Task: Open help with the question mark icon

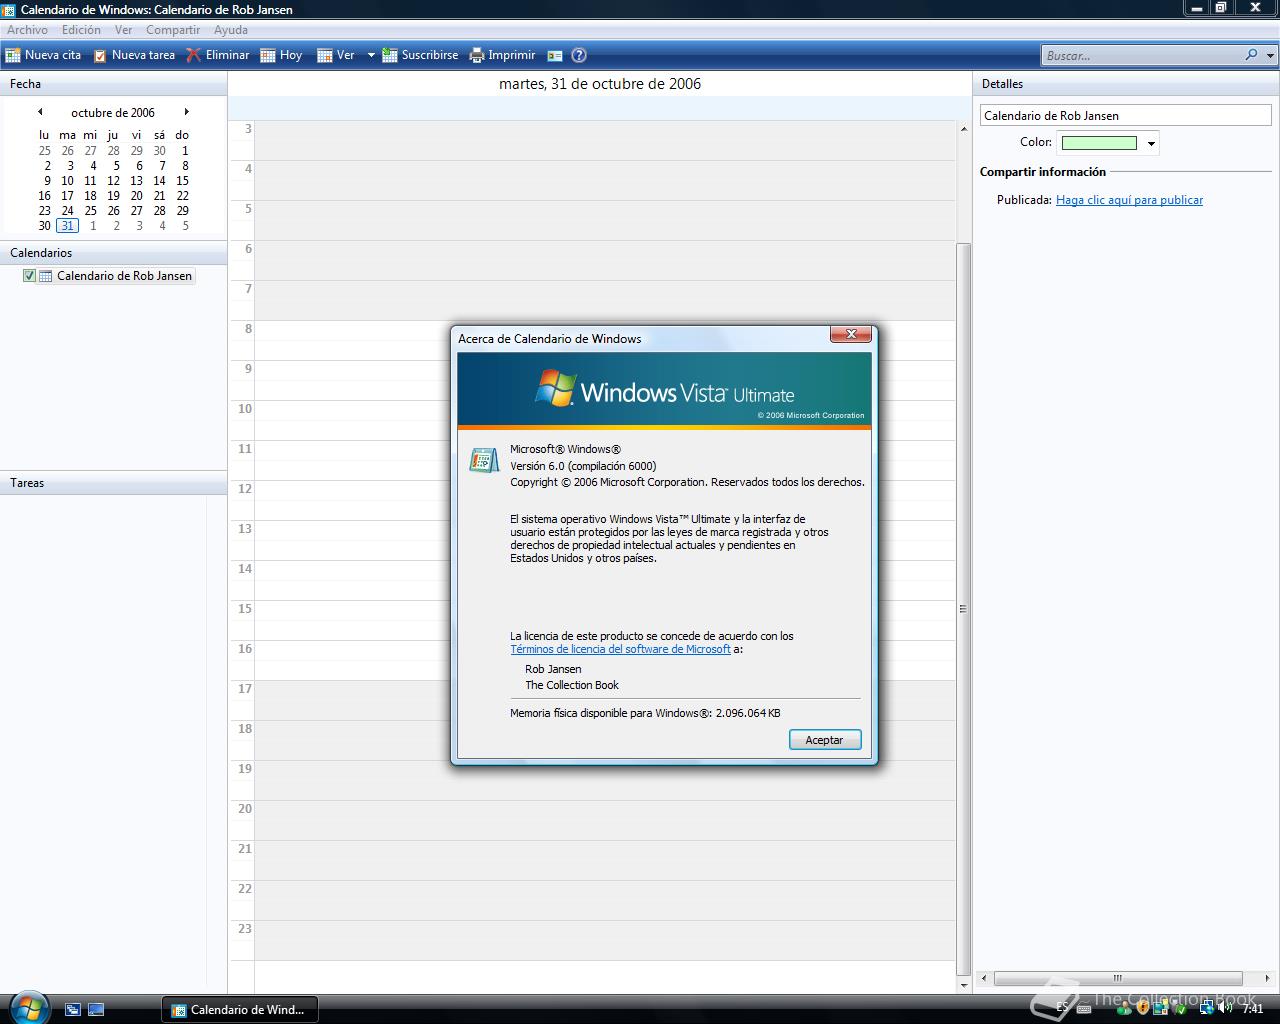Action: click(578, 55)
